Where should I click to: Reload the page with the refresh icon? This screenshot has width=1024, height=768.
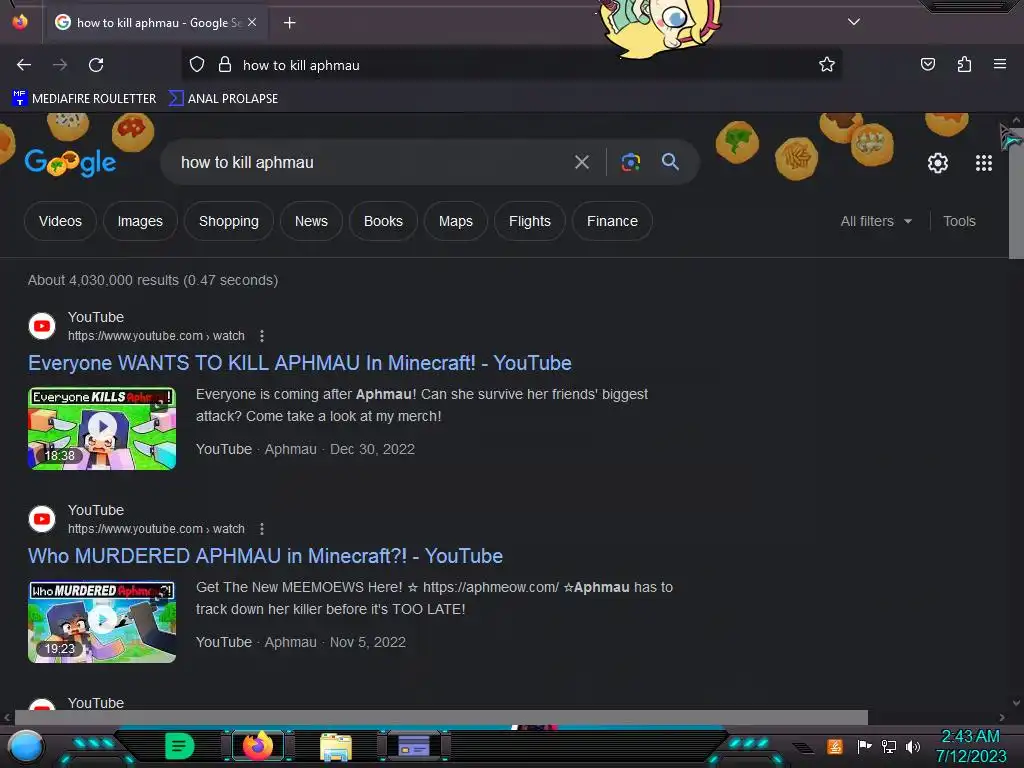96,65
